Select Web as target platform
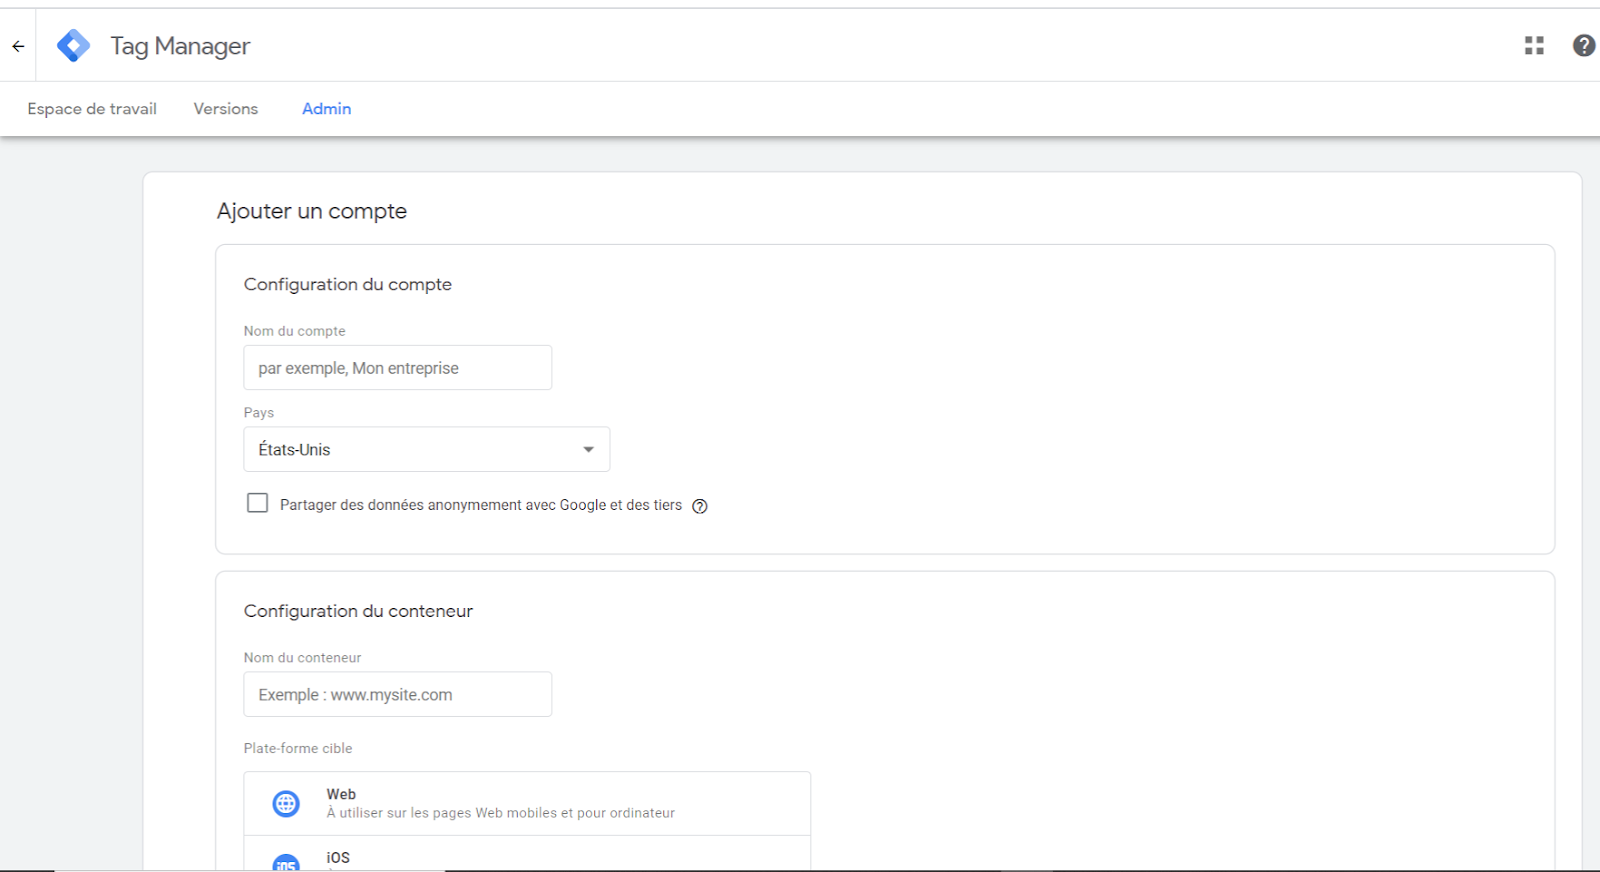This screenshot has width=1600, height=872. [341, 794]
